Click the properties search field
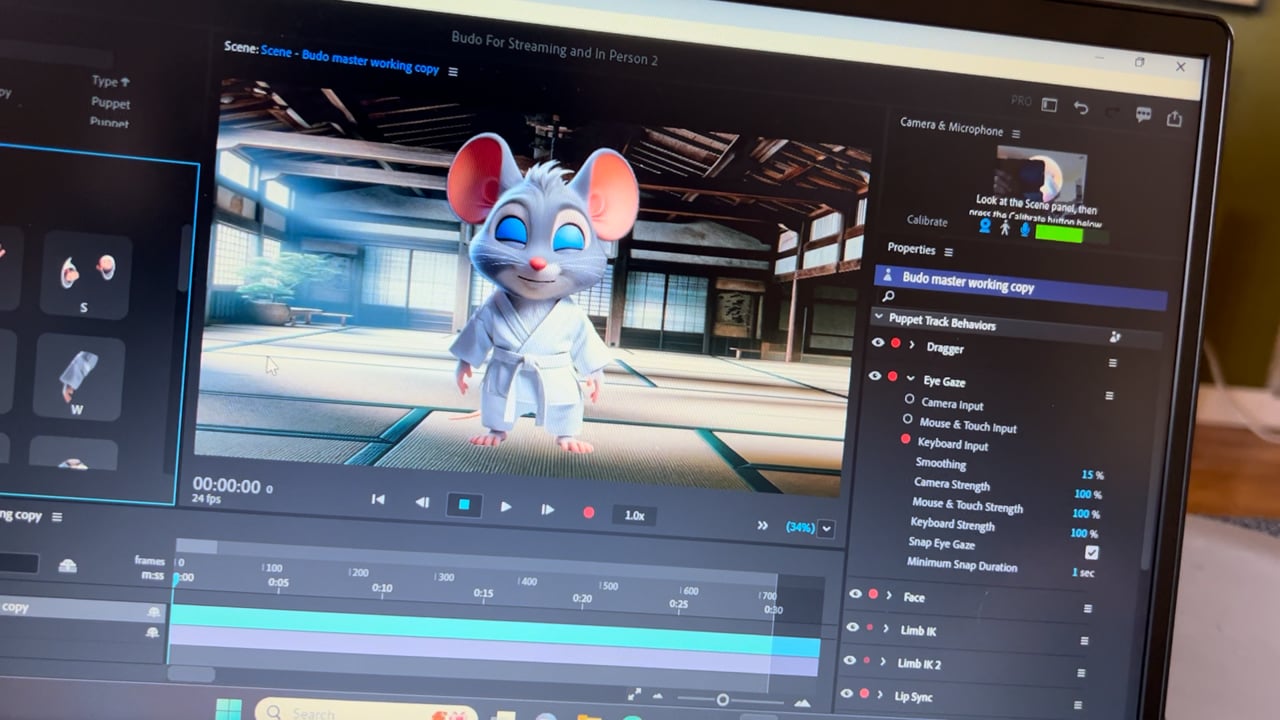 point(1020,301)
